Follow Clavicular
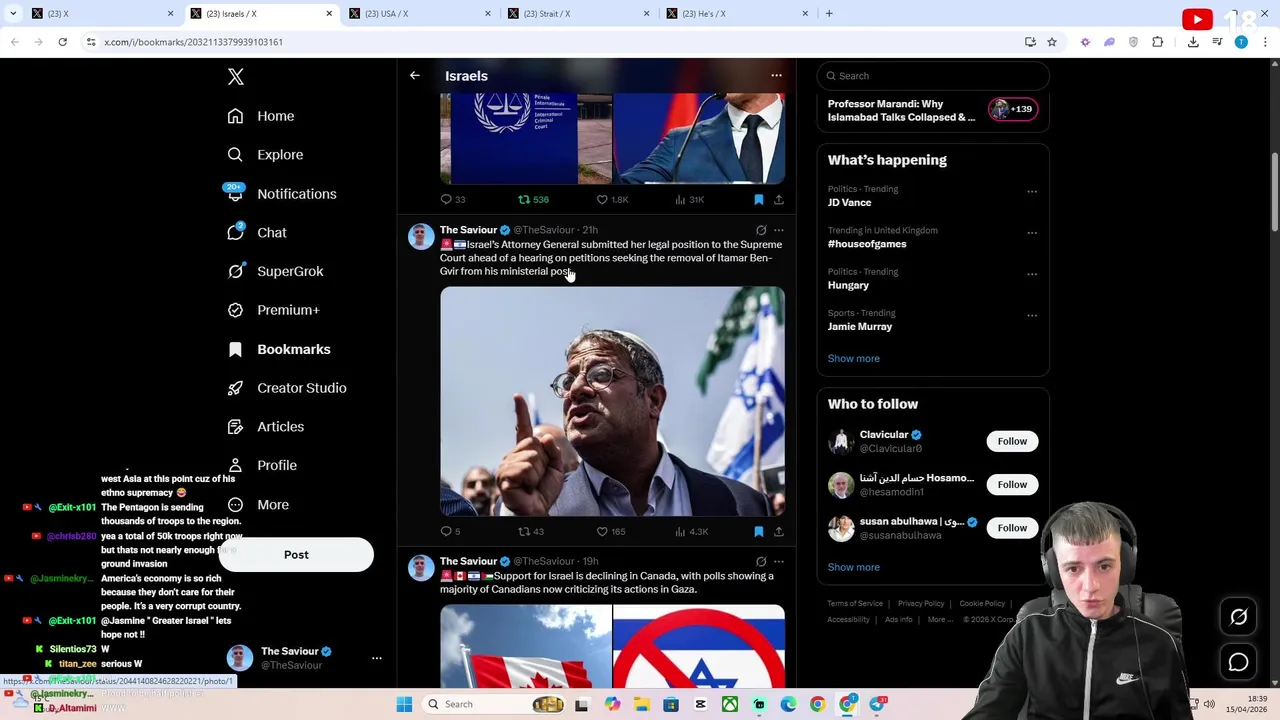Viewport: 1280px width, 720px height. (1012, 441)
